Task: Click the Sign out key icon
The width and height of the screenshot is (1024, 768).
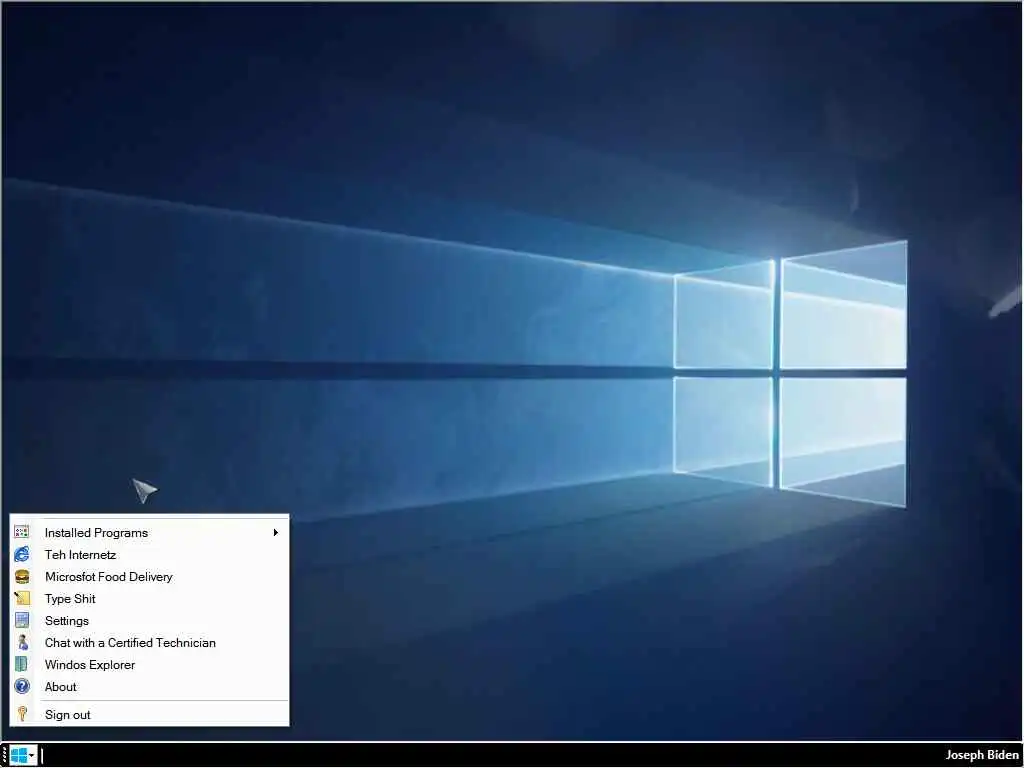Action: (22, 714)
